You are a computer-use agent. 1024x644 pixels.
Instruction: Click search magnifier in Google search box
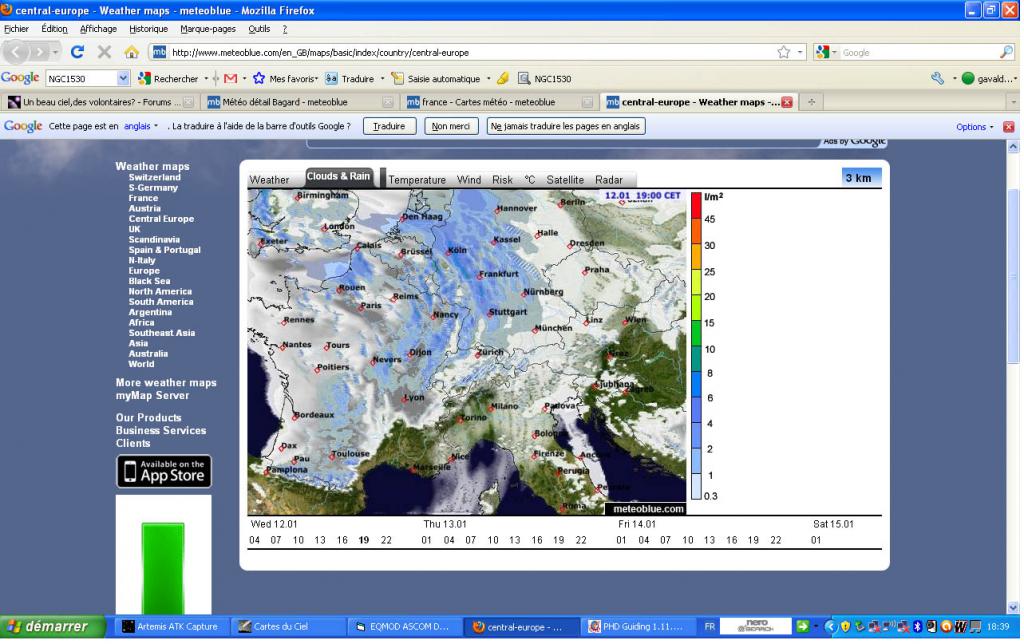[x=1006, y=52]
